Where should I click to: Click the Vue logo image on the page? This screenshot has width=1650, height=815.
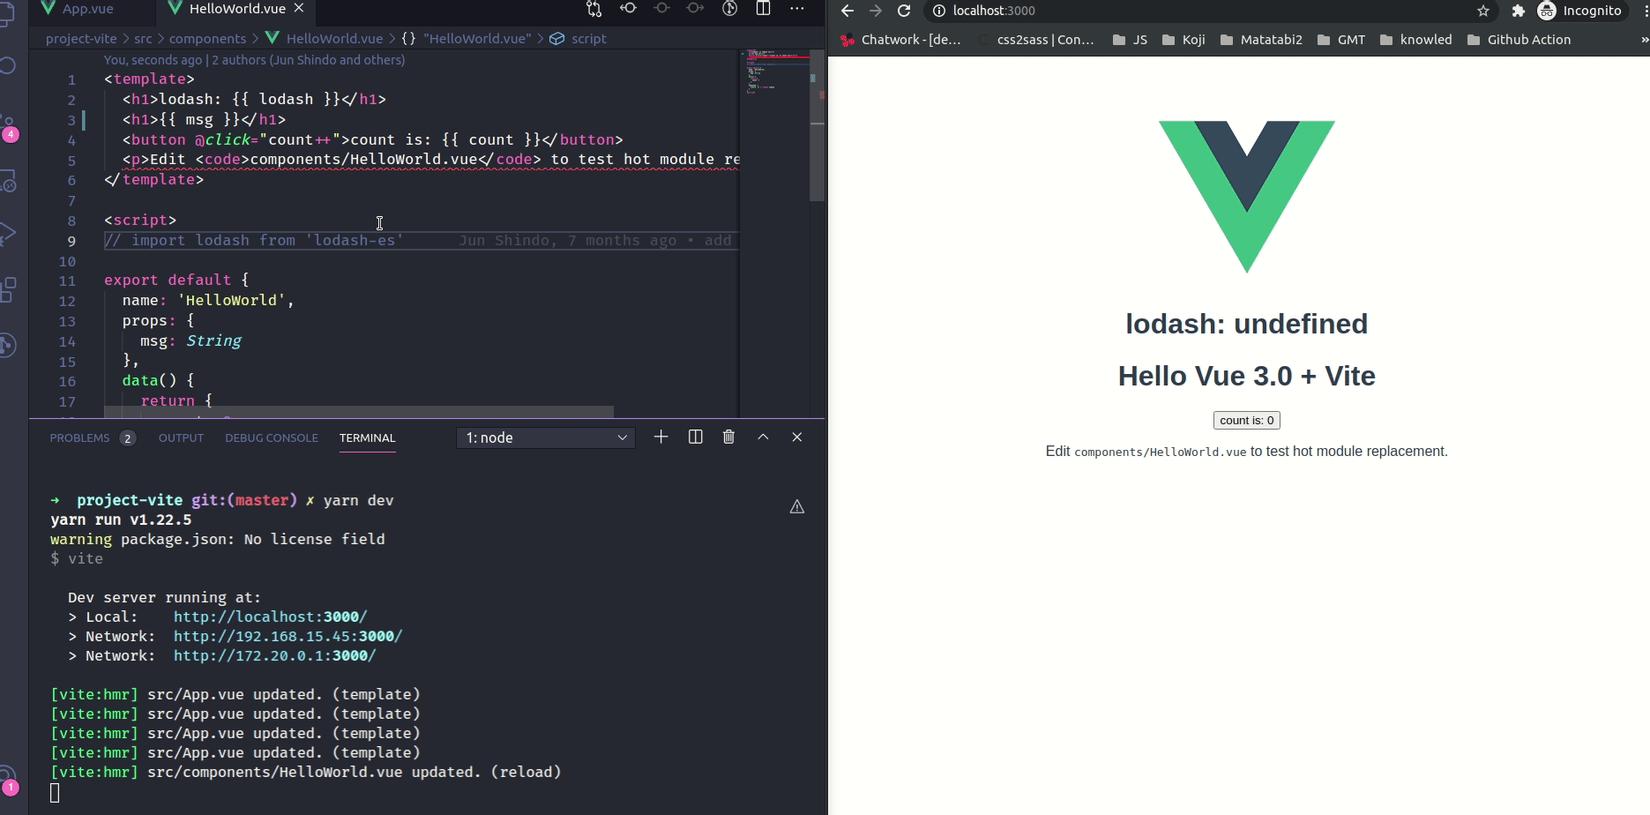click(1247, 196)
